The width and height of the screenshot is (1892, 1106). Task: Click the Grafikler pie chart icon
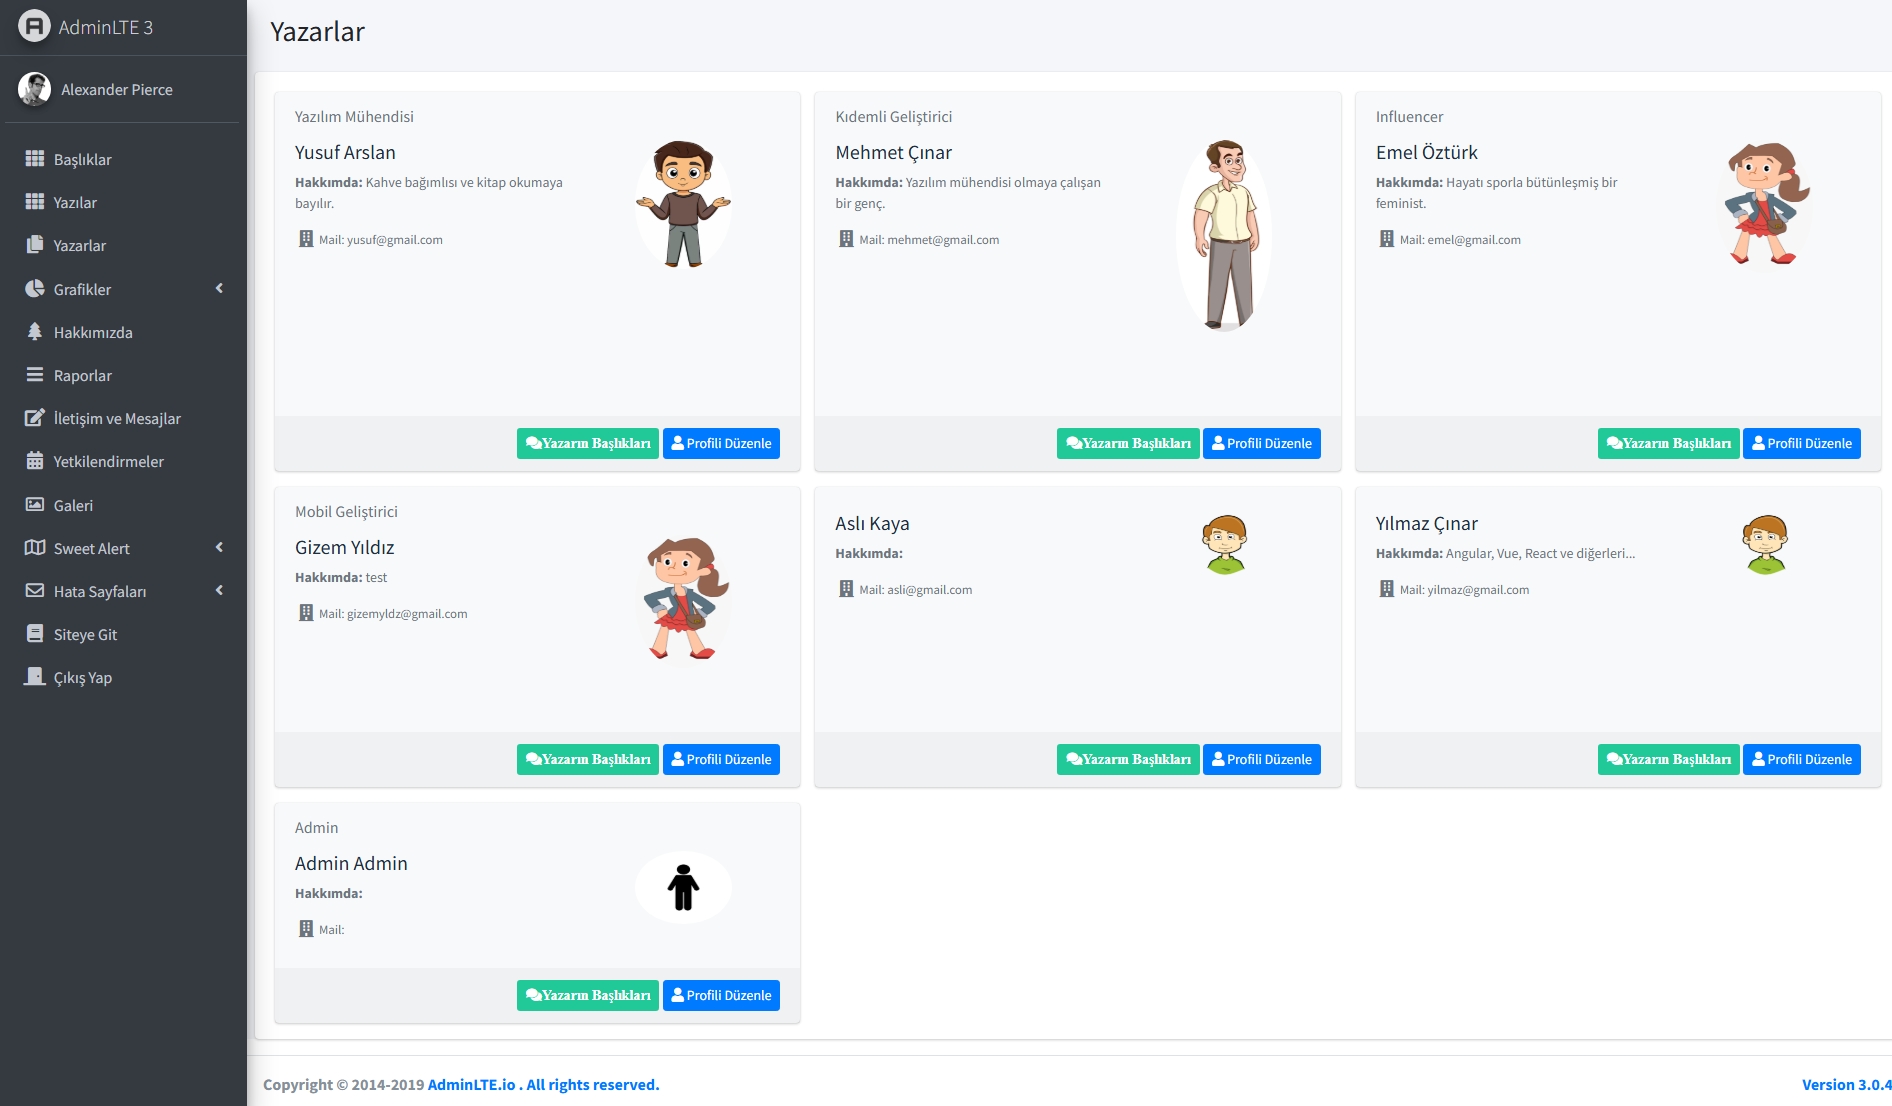[x=35, y=289]
